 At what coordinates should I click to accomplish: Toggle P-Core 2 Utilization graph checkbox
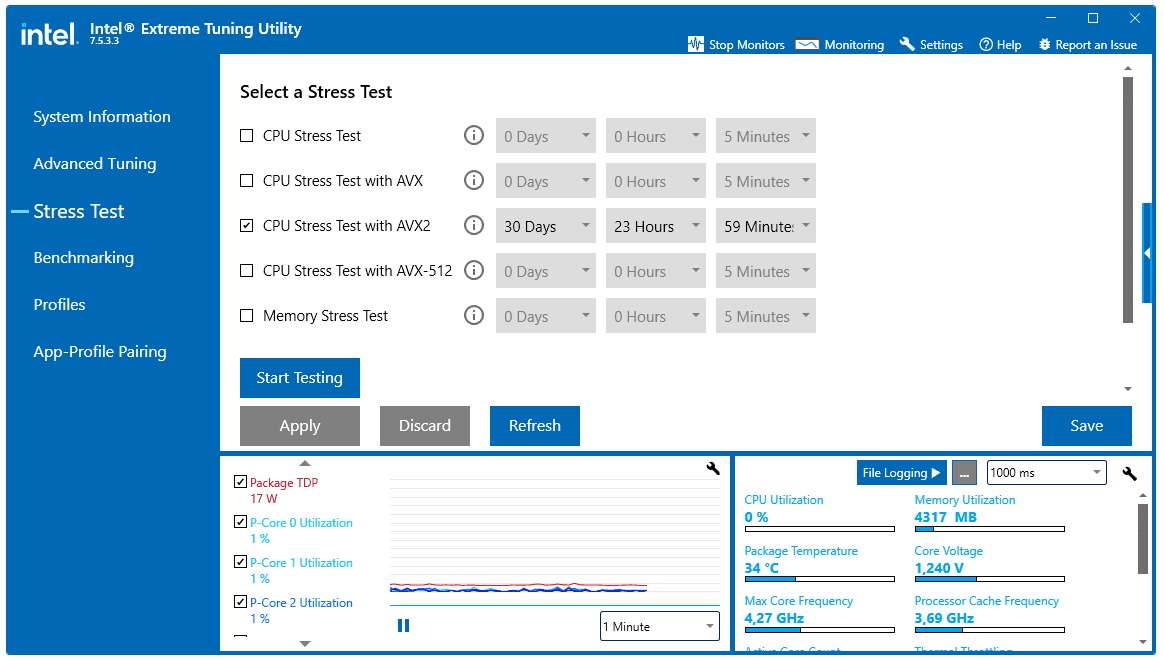click(x=240, y=602)
